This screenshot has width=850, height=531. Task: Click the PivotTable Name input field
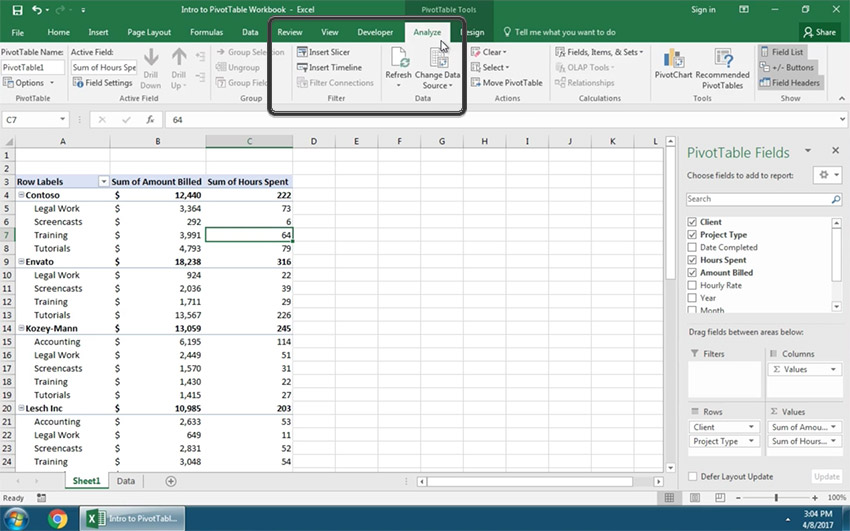coord(33,67)
